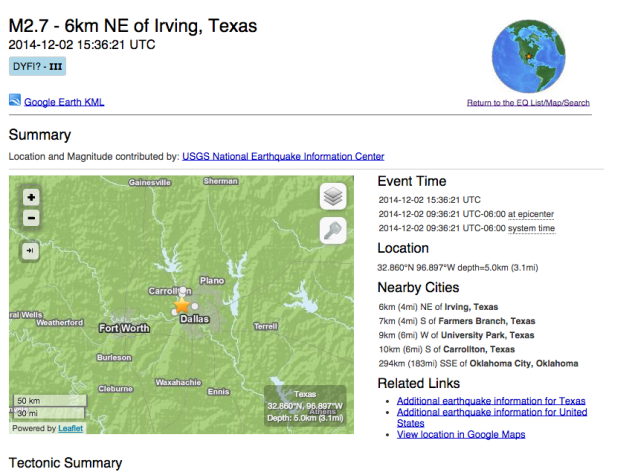
Task: Click the Fort Worth label on the map
Action: coord(124,328)
